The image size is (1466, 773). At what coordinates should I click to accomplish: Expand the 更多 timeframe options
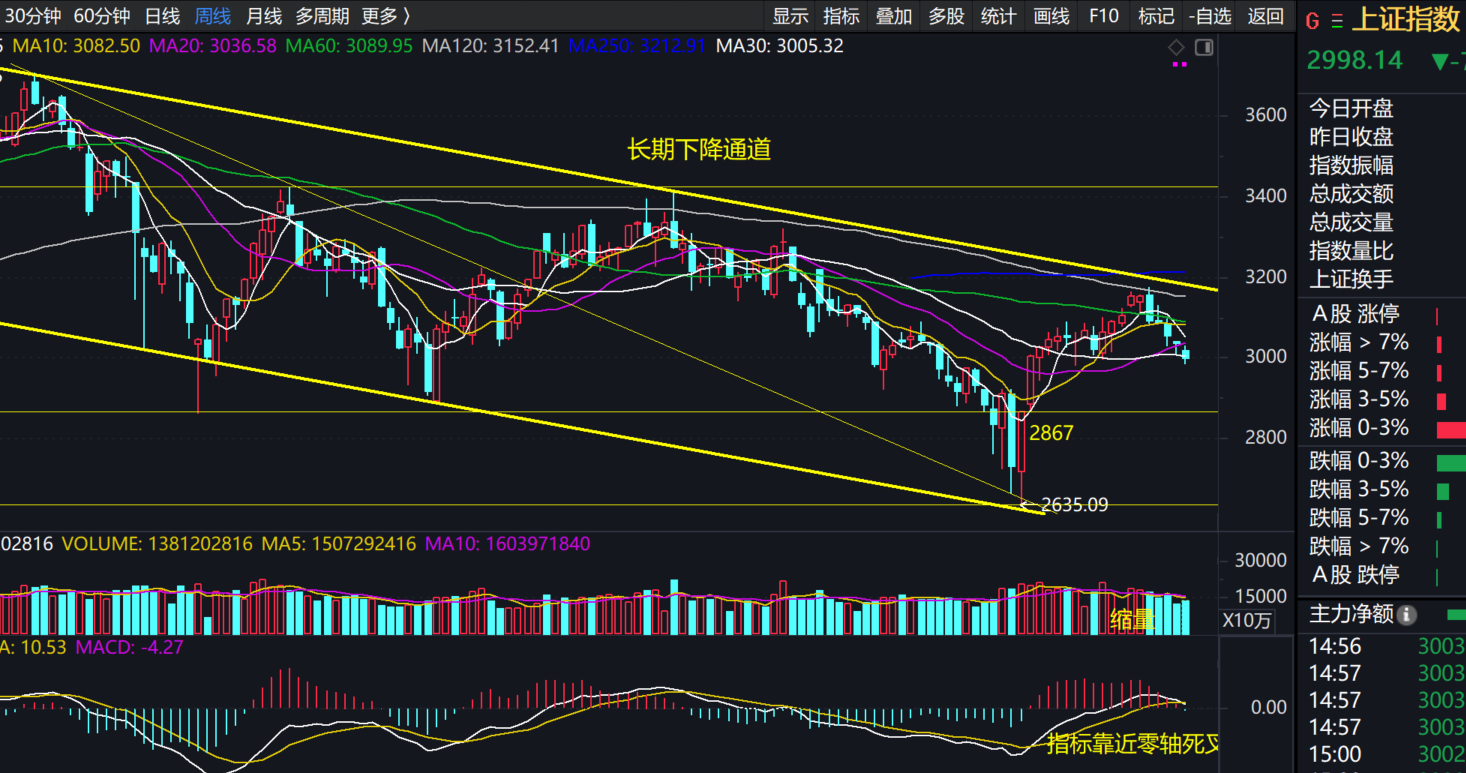pyautogui.click(x=386, y=16)
